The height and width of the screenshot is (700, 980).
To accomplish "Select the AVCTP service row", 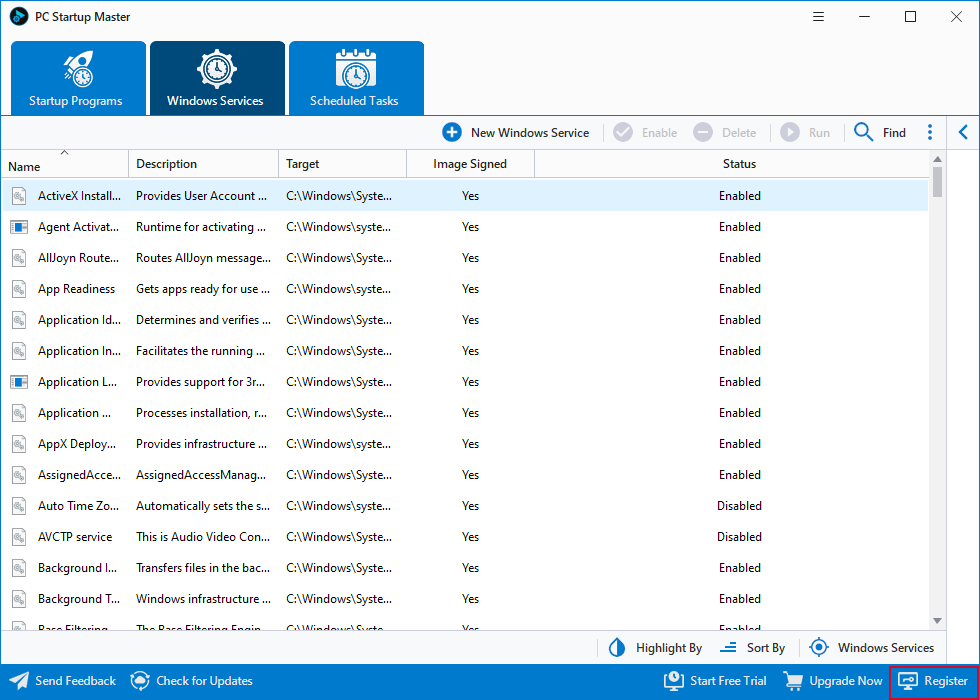I will (464, 537).
